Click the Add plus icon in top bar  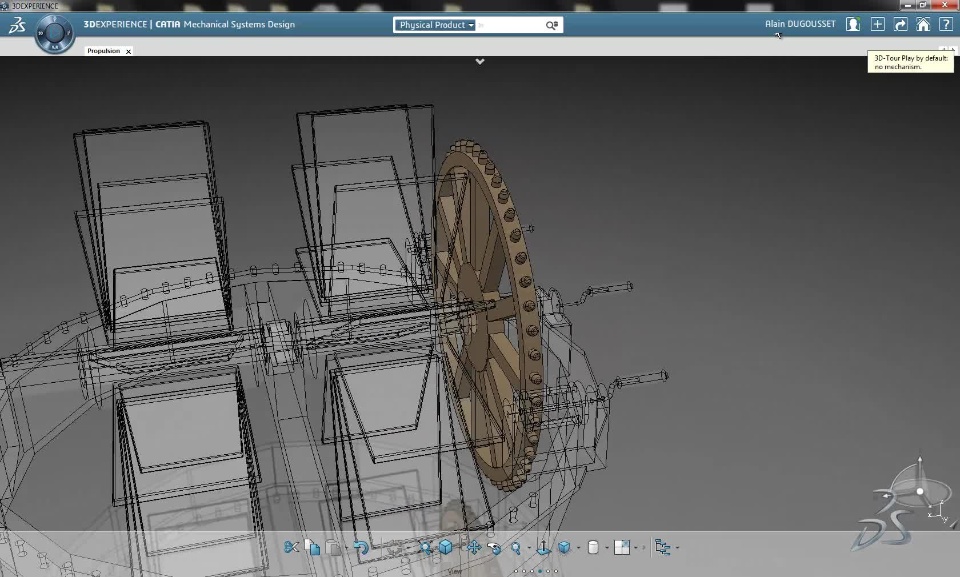pos(877,24)
